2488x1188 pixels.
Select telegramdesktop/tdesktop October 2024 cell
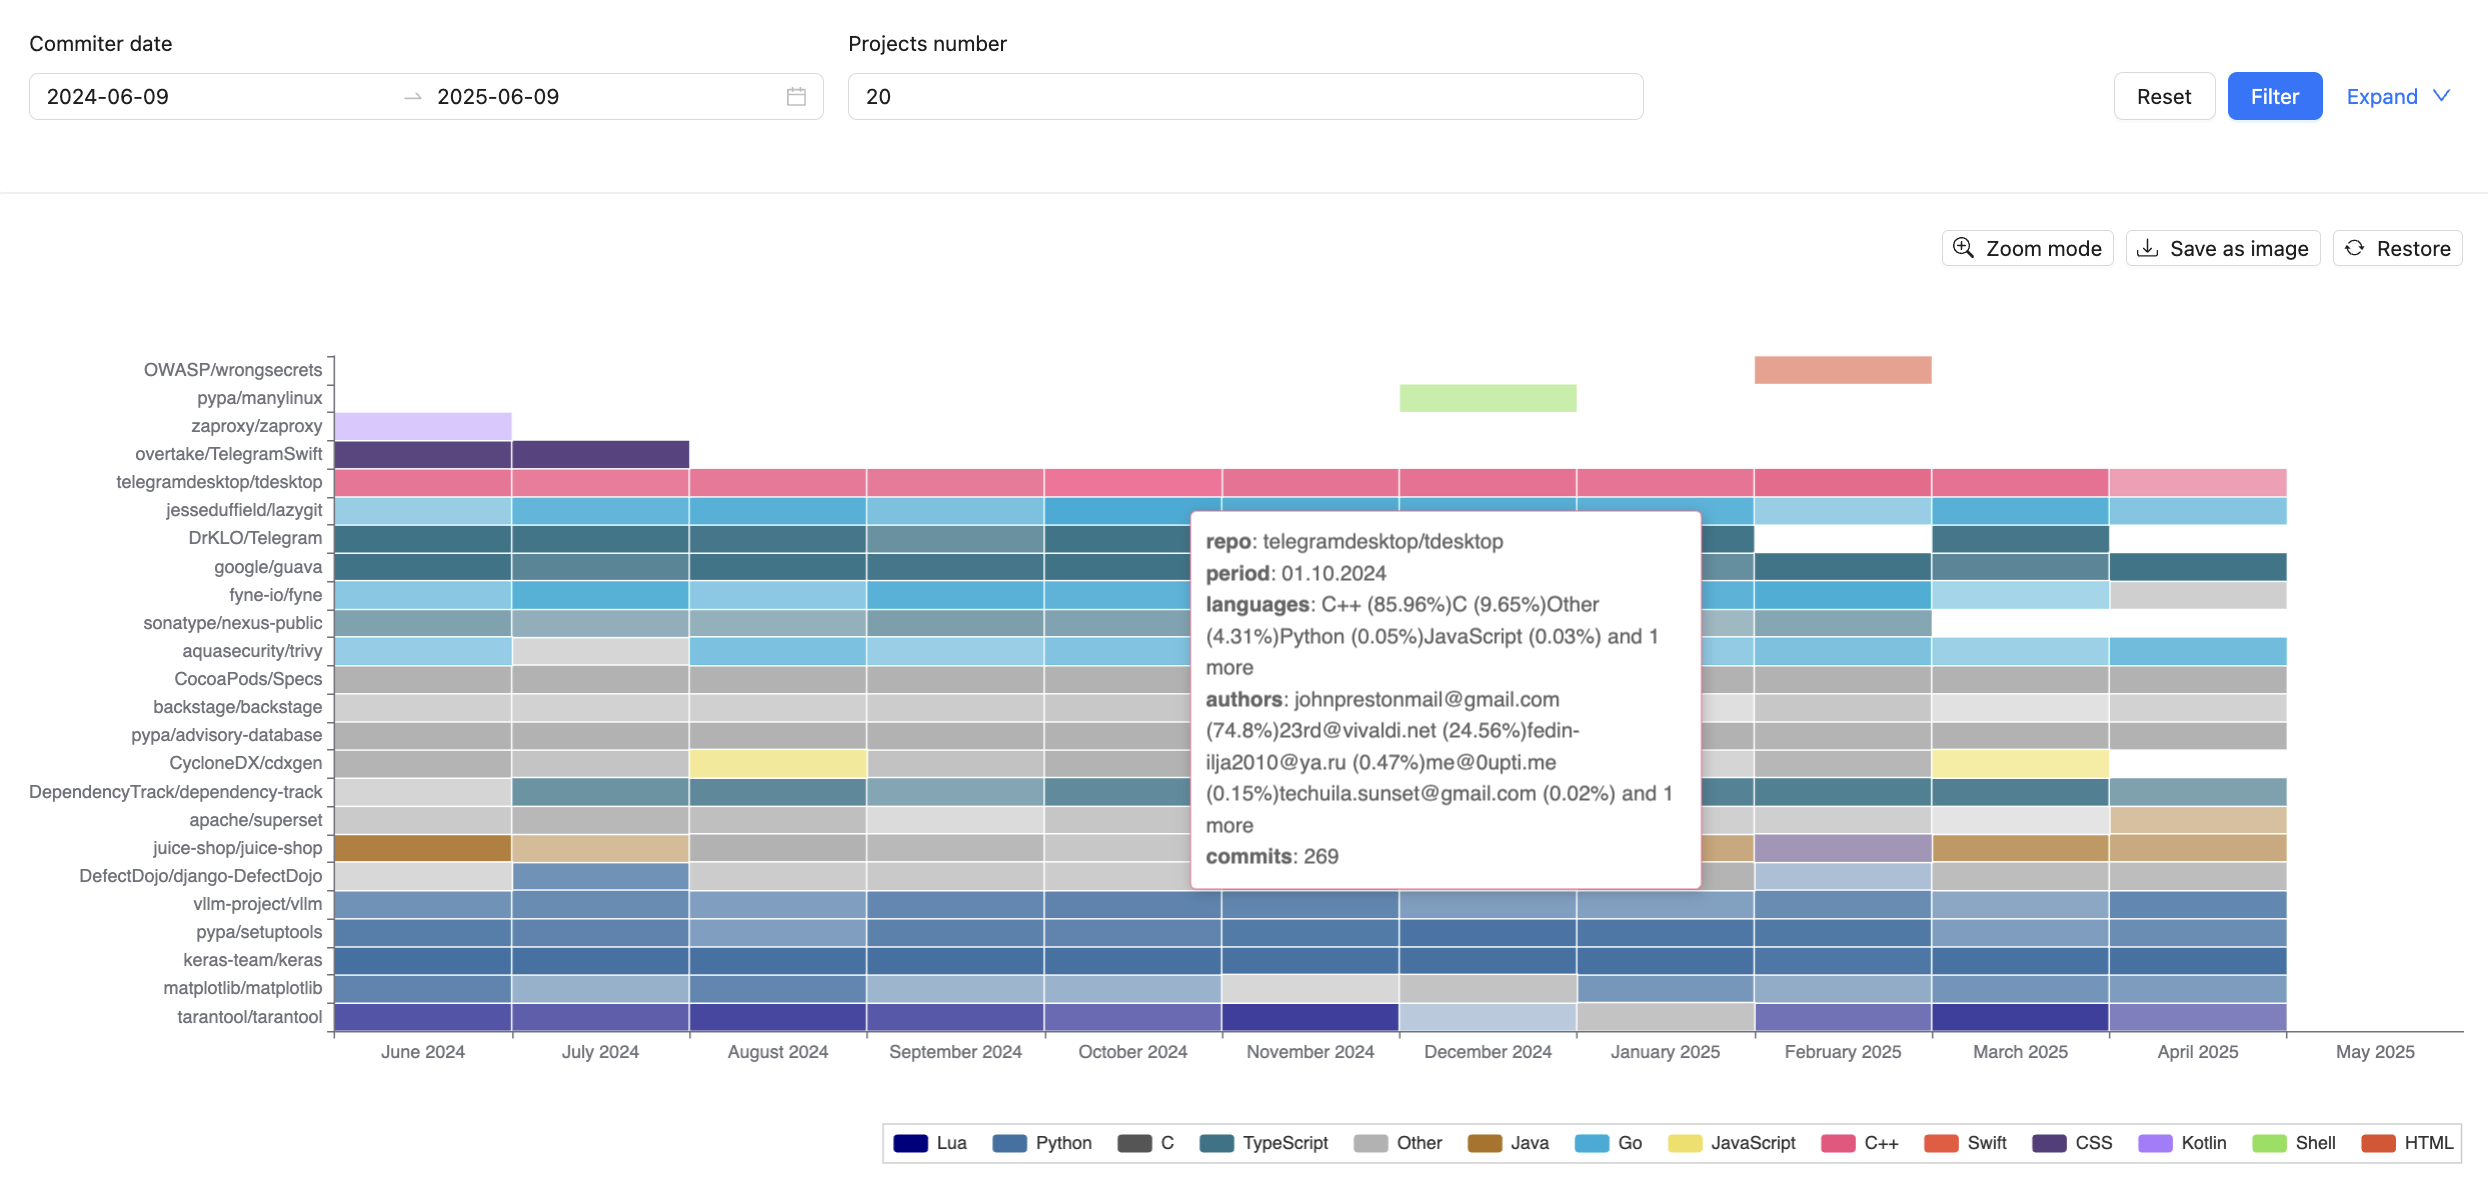(1133, 482)
